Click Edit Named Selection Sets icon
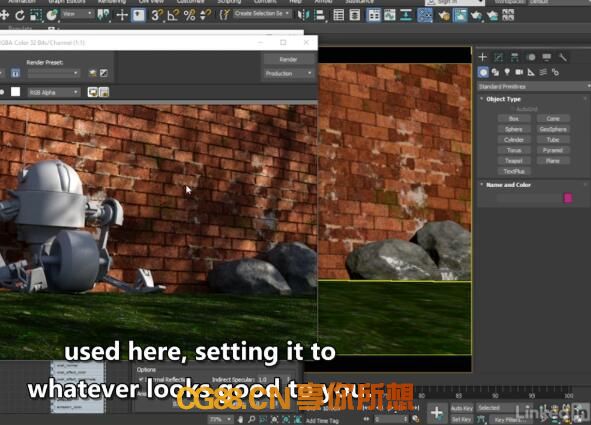This screenshot has height=425, width=591. (x=224, y=15)
